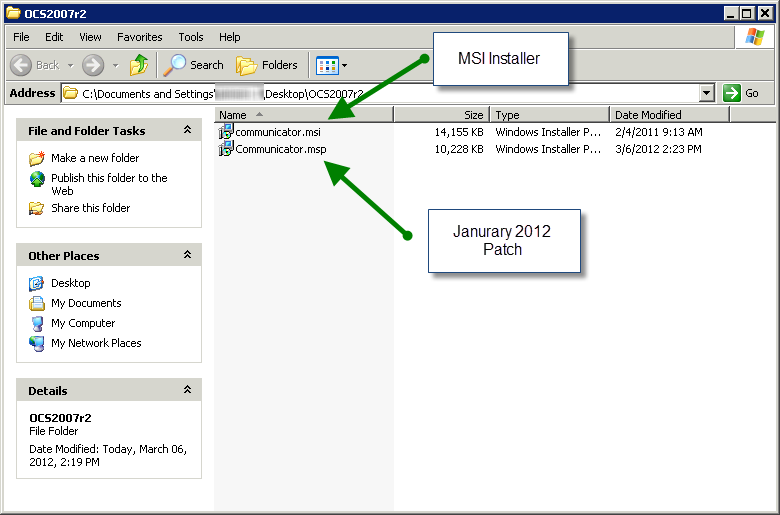Click the 10,228 KB size cell
This screenshot has height=515, width=780.
pos(459,149)
